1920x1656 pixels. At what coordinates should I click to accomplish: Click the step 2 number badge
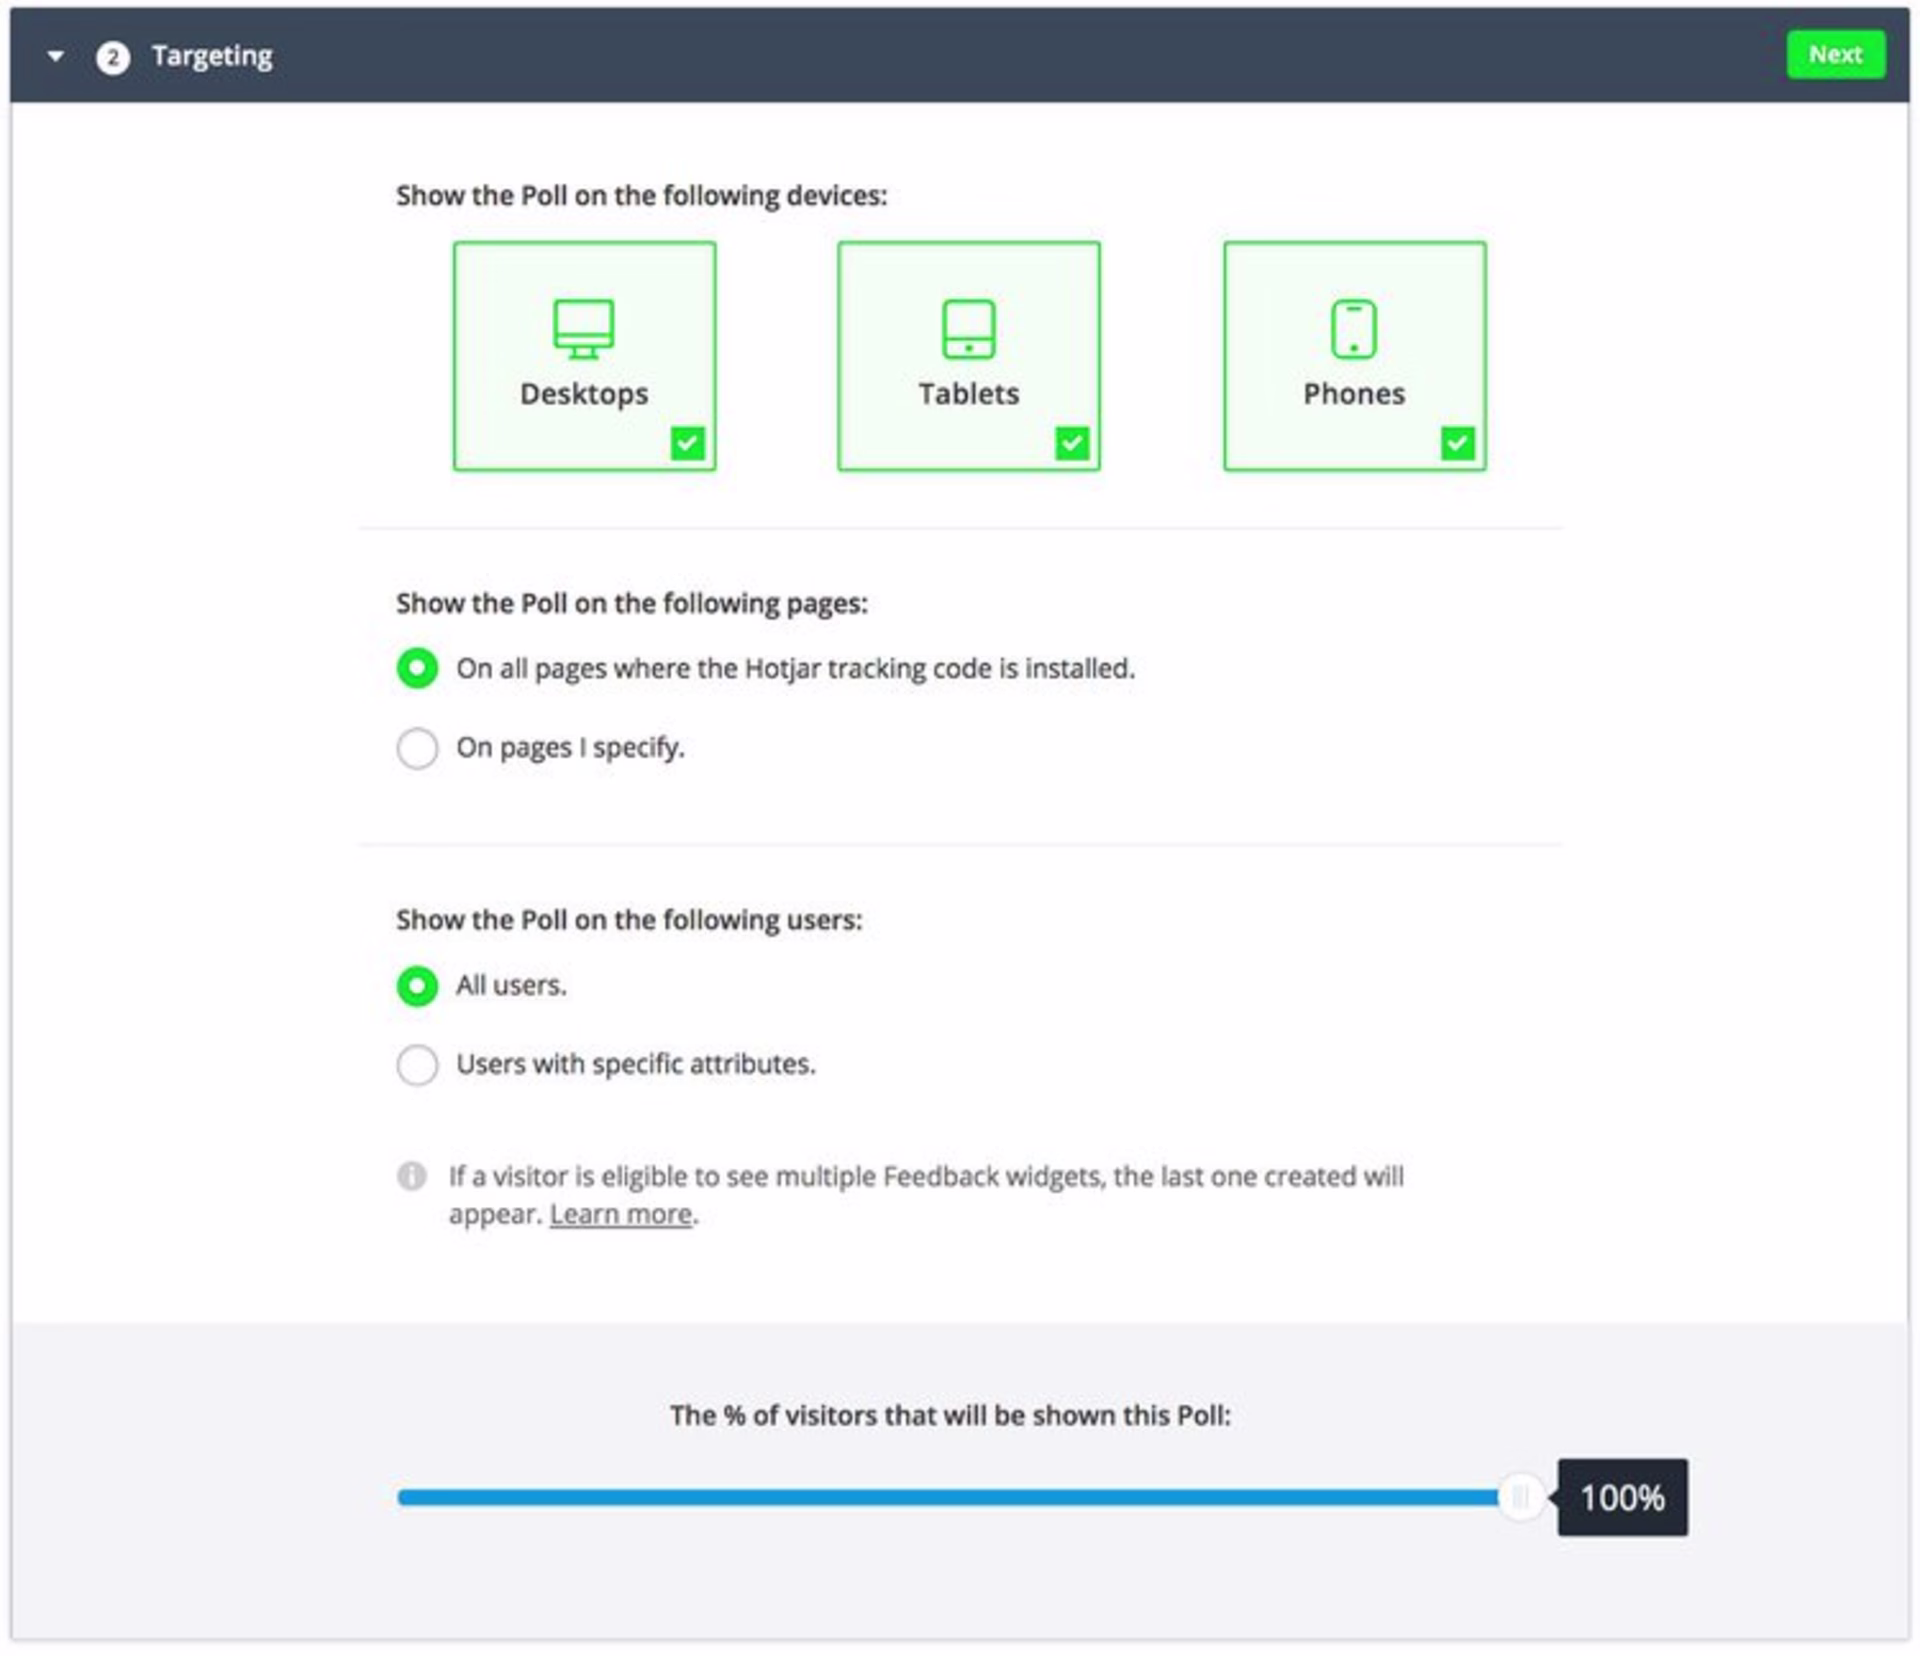pos(113,57)
